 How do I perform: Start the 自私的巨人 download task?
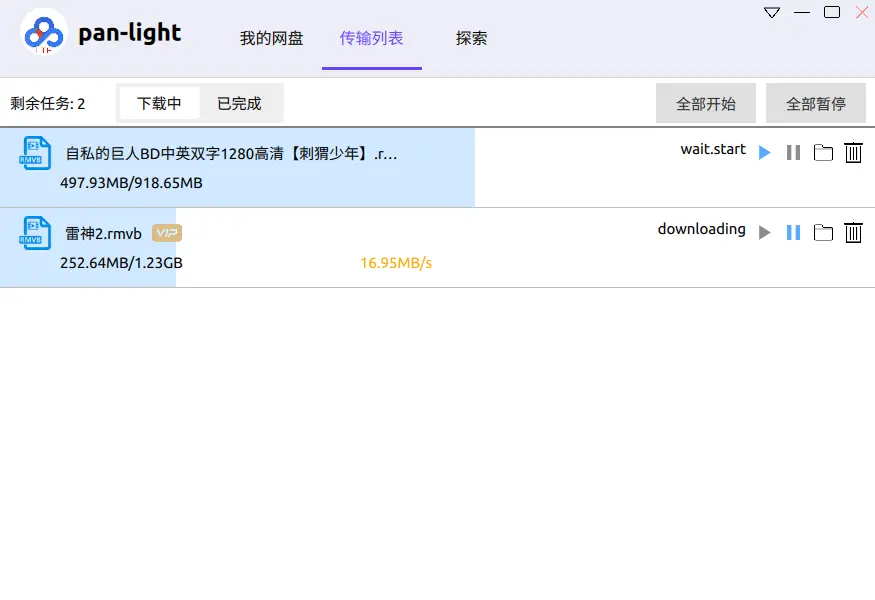[x=764, y=152]
